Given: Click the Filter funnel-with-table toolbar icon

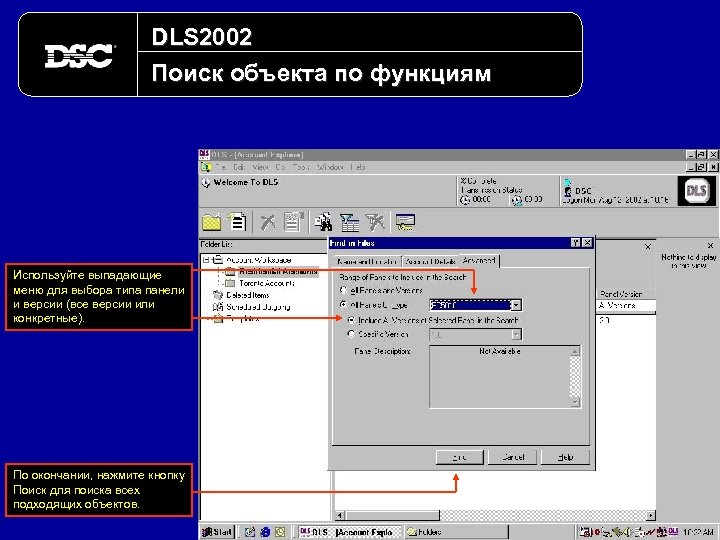Looking at the screenshot, I should (349, 223).
